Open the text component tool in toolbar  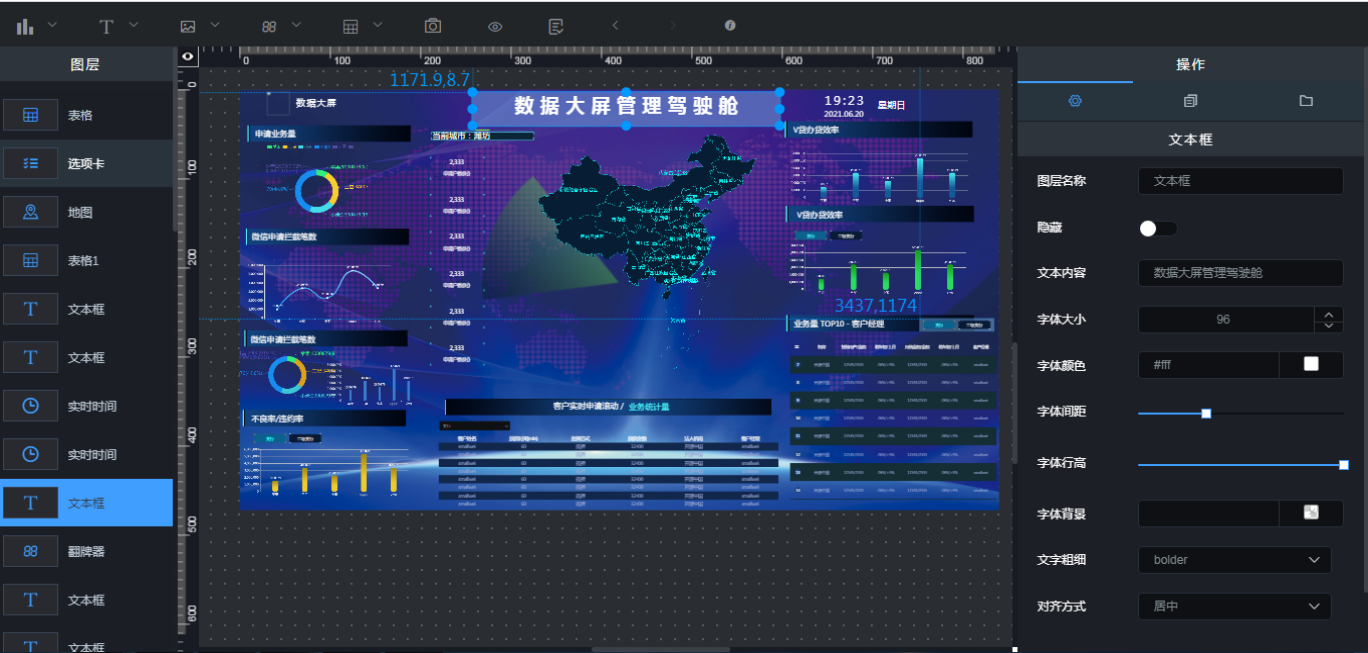106,26
